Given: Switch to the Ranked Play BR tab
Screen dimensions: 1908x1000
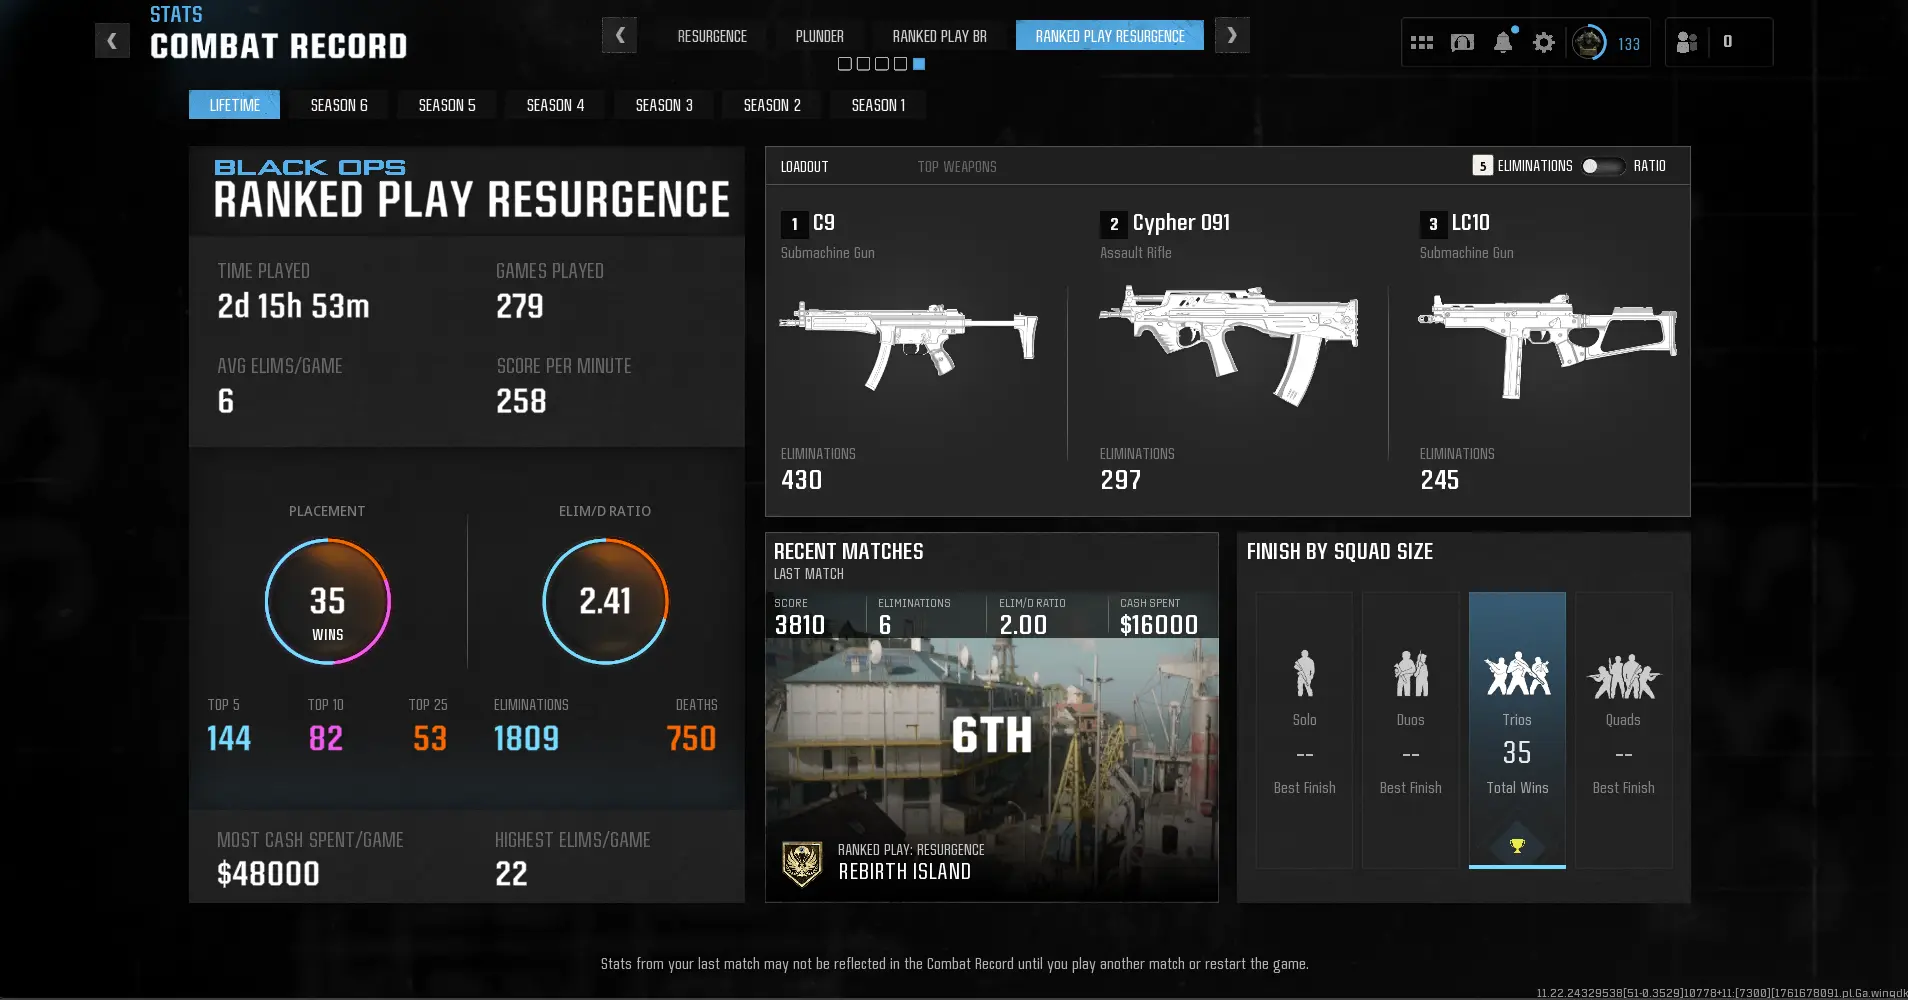Looking at the screenshot, I should (x=939, y=36).
